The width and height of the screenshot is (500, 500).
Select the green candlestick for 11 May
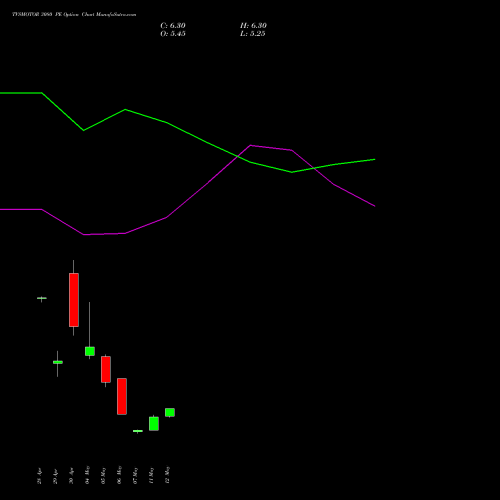click(x=154, y=424)
